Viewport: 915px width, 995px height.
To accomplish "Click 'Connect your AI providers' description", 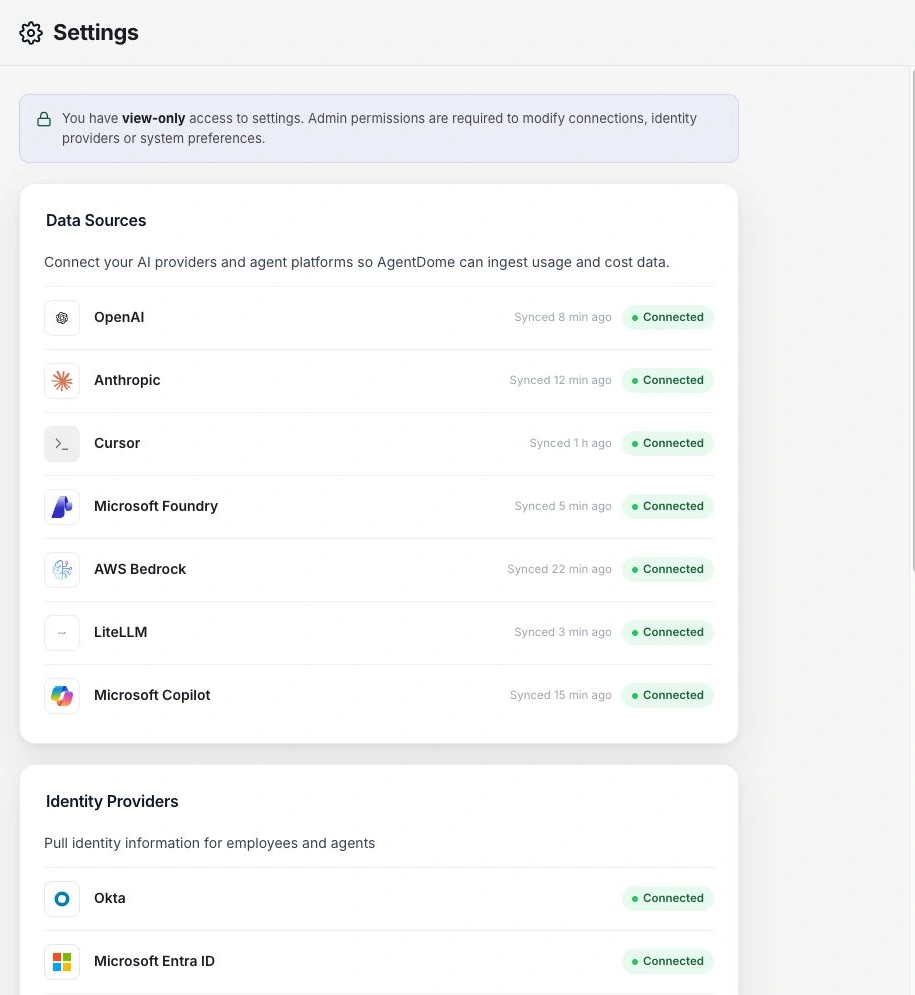I will [357, 262].
